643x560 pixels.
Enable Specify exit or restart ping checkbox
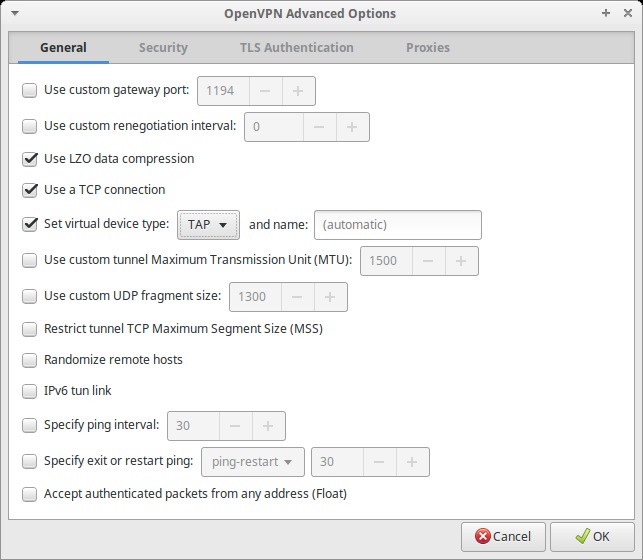(x=30, y=461)
